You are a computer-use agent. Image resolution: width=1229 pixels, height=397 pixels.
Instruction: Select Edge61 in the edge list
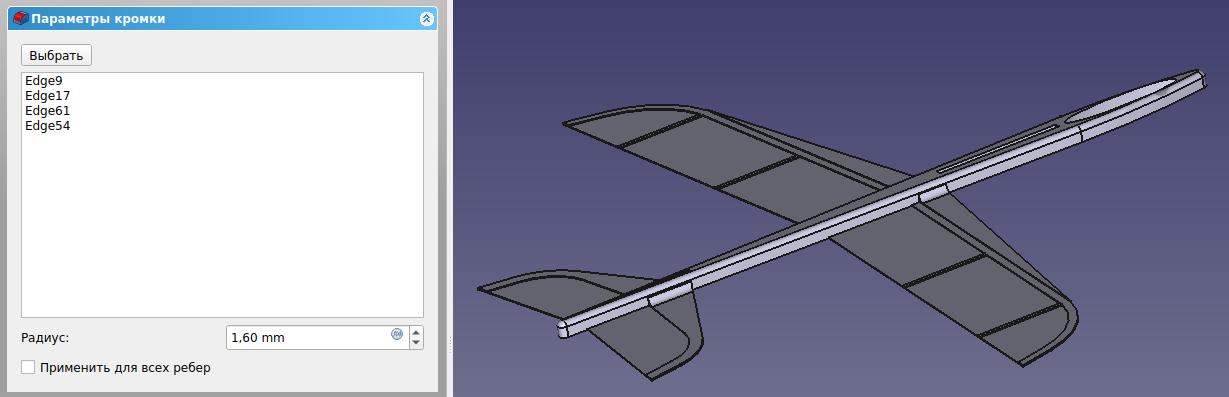(47, 111)
